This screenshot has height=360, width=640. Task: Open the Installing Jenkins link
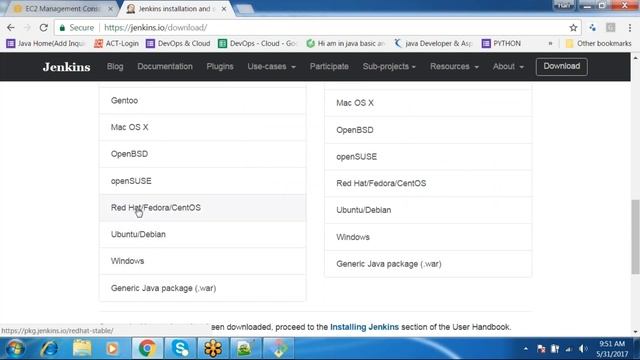[x=364, y=327]
